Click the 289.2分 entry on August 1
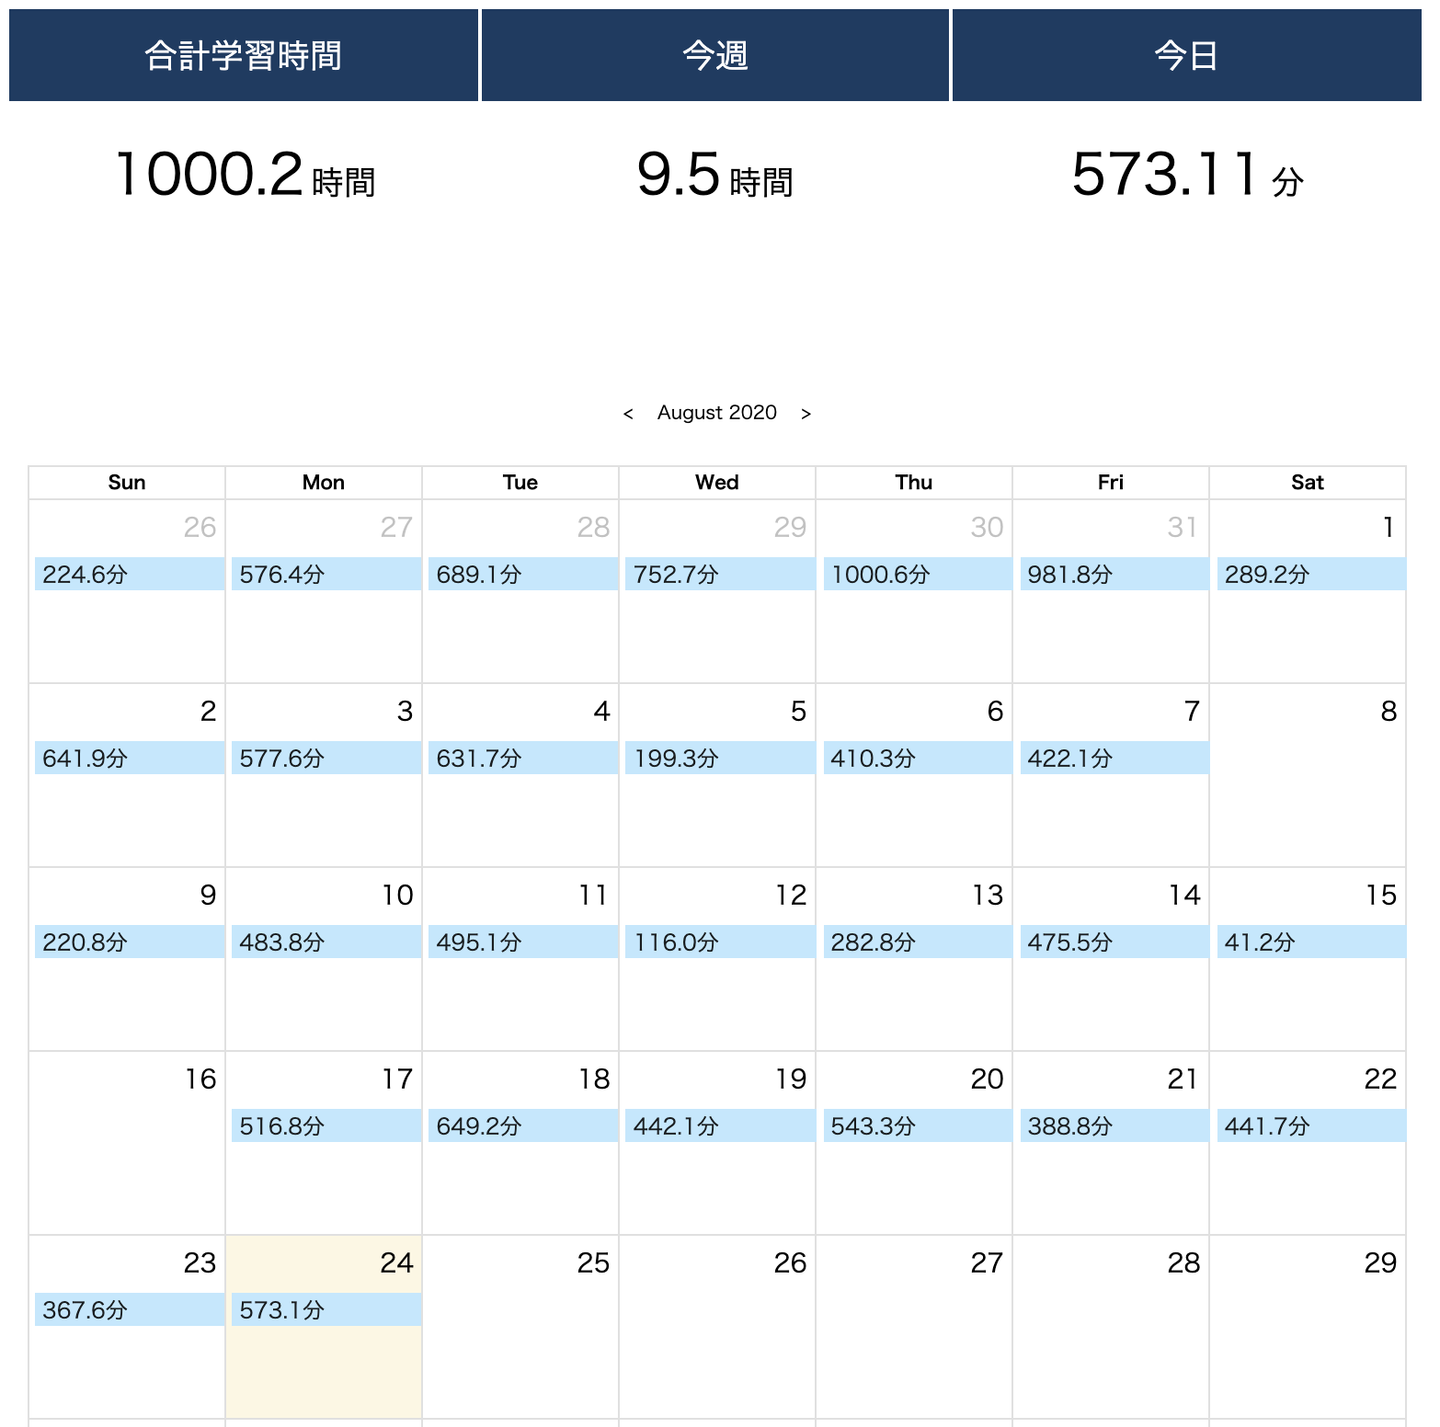The image size is (1440, 1427). pos(1309,574)
